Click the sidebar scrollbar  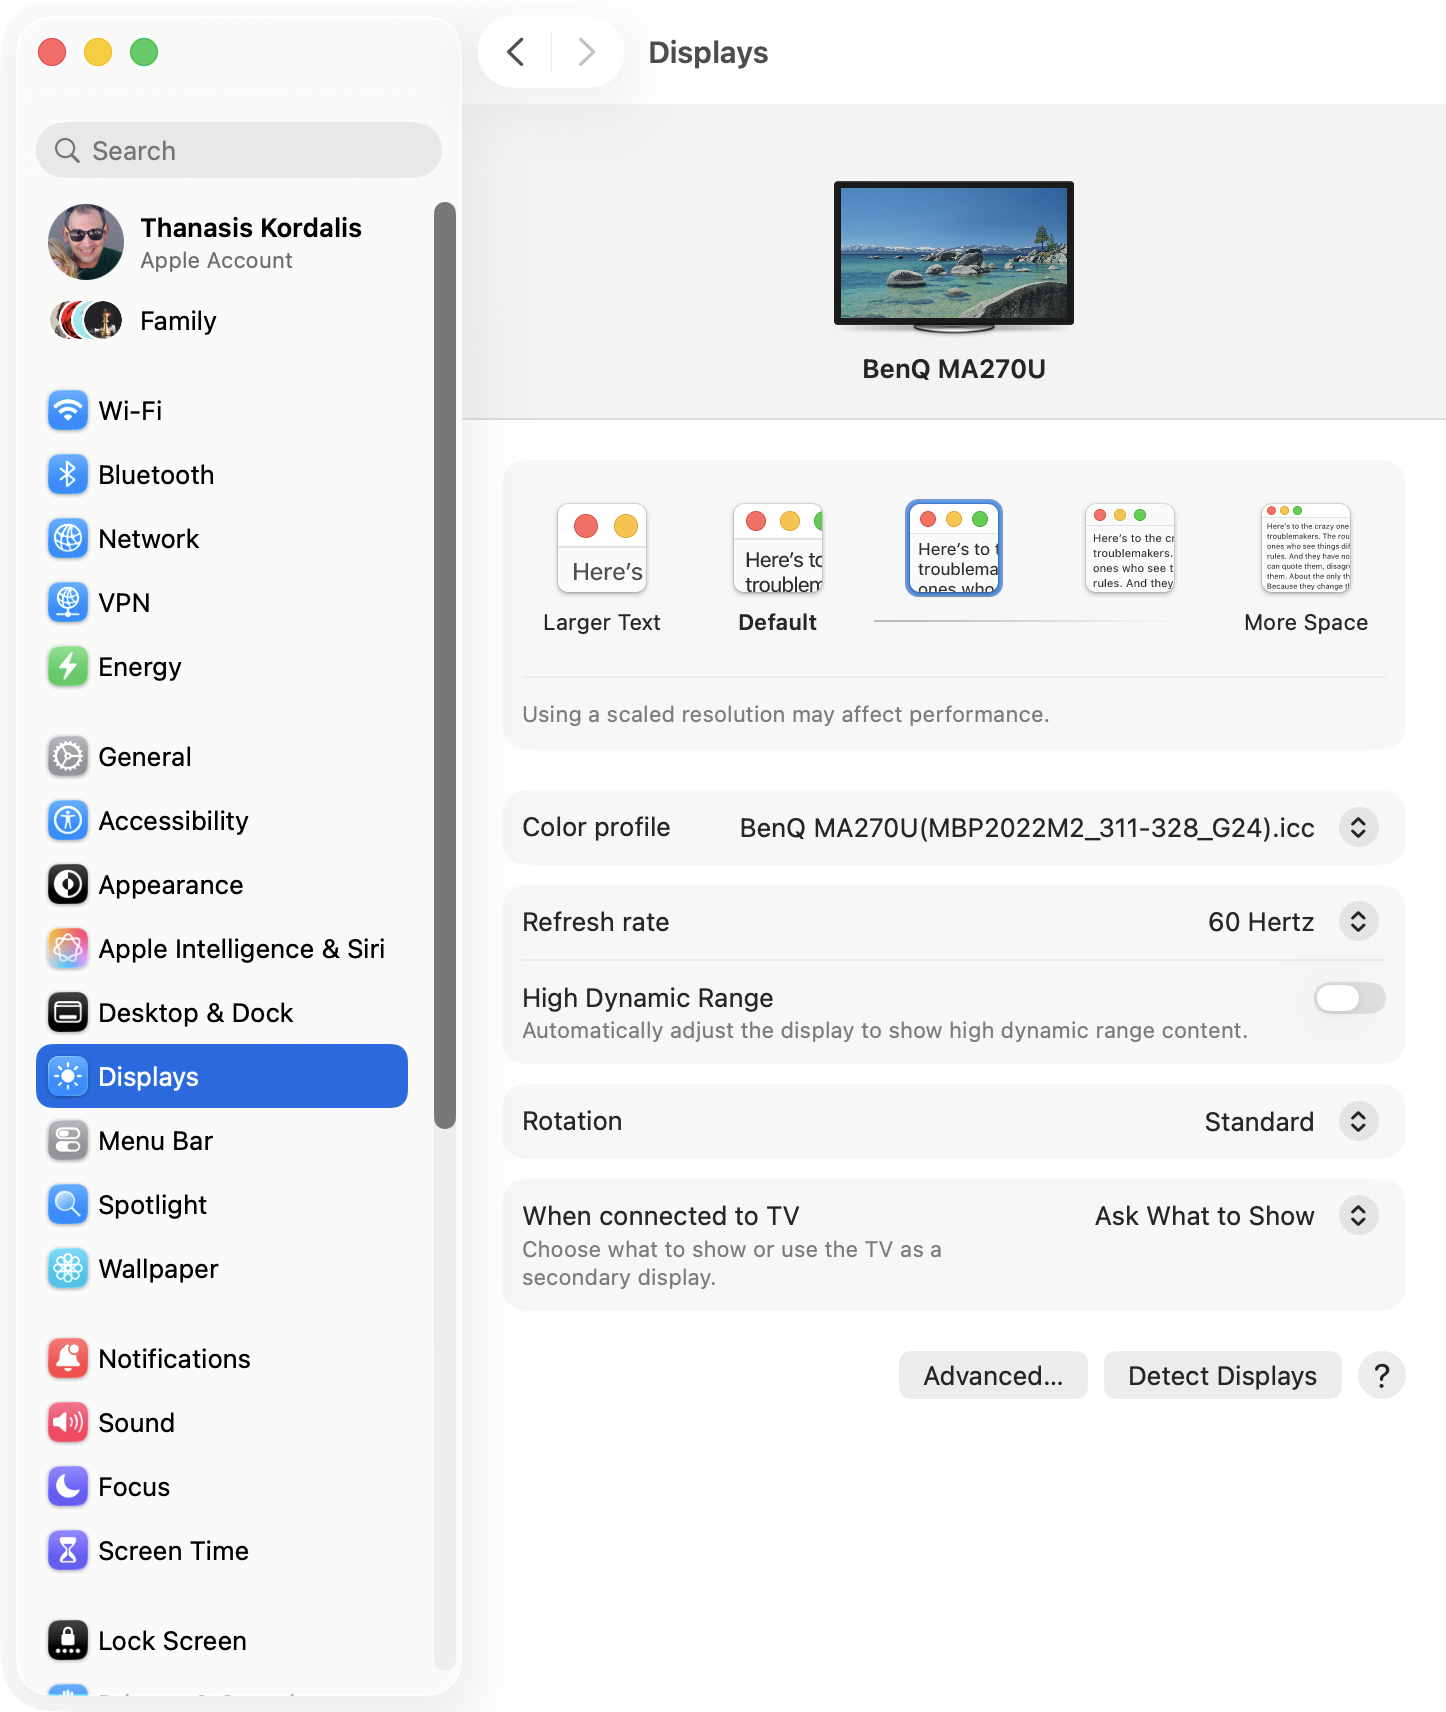pyautogui.click(x=445, y=665)
